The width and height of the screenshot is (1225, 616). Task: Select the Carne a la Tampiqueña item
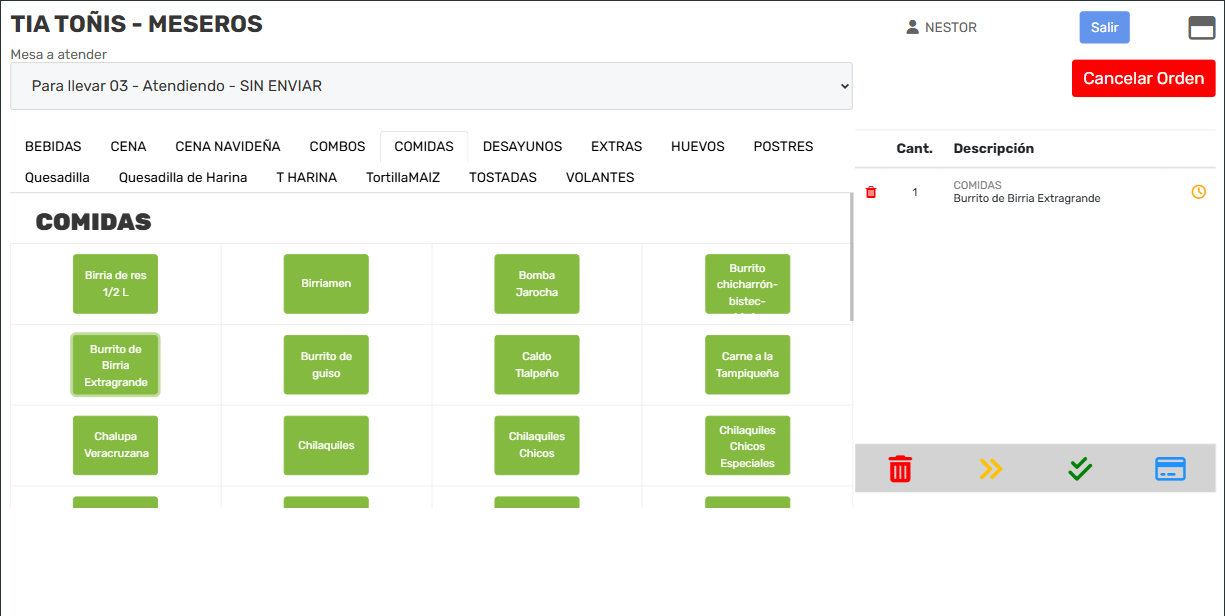[x=747, y=364]
